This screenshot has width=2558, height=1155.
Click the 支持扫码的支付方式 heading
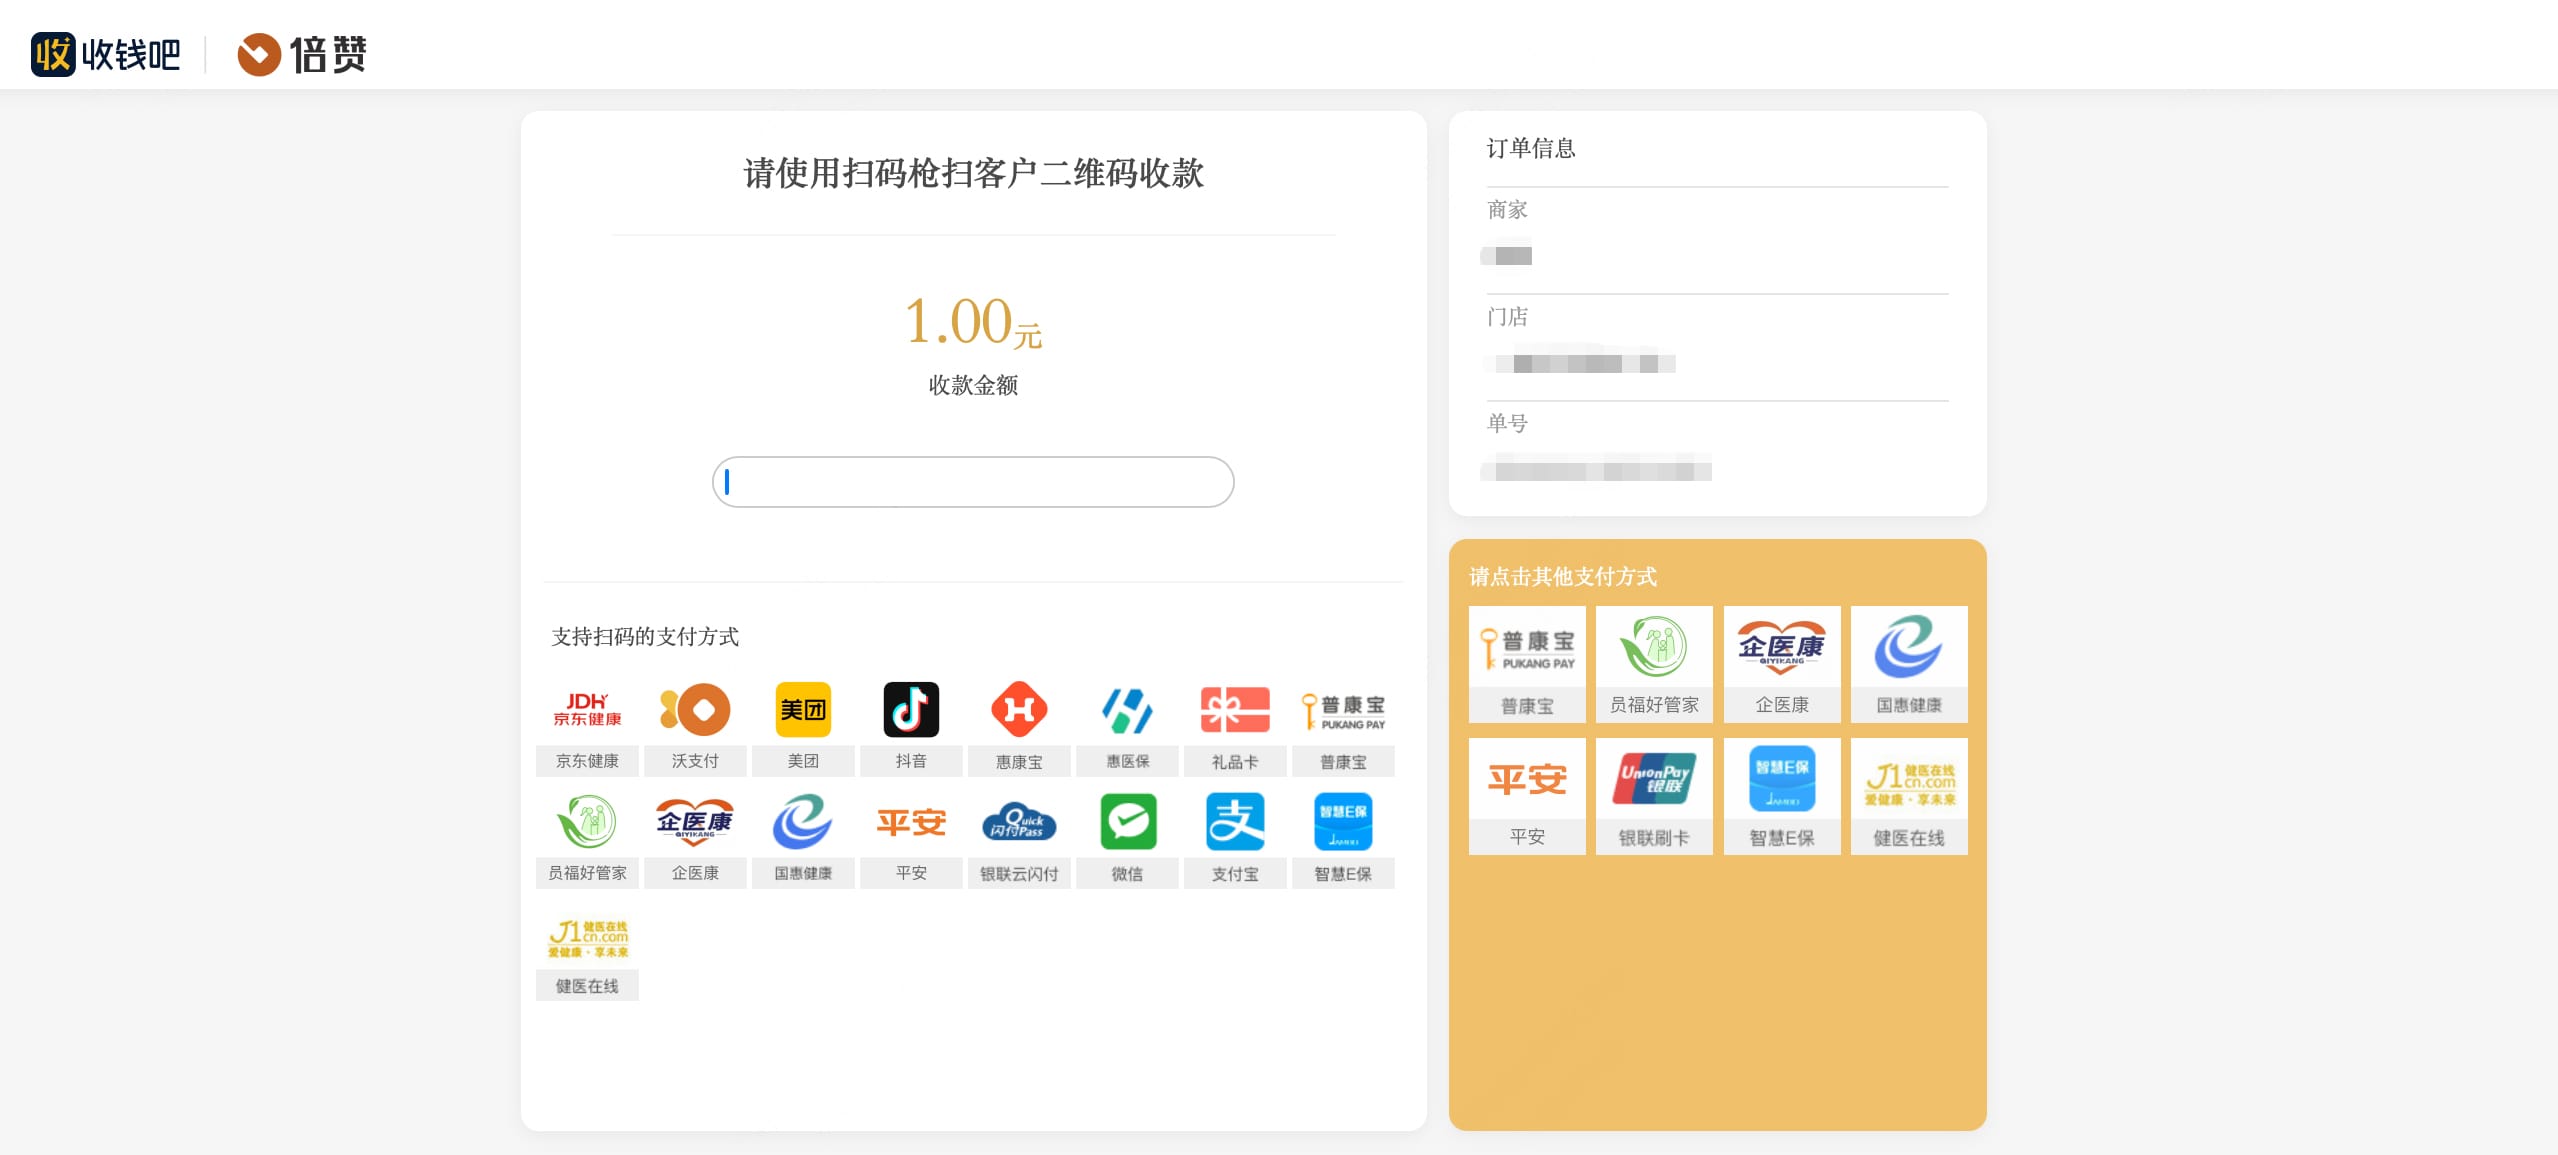(645, 636)
